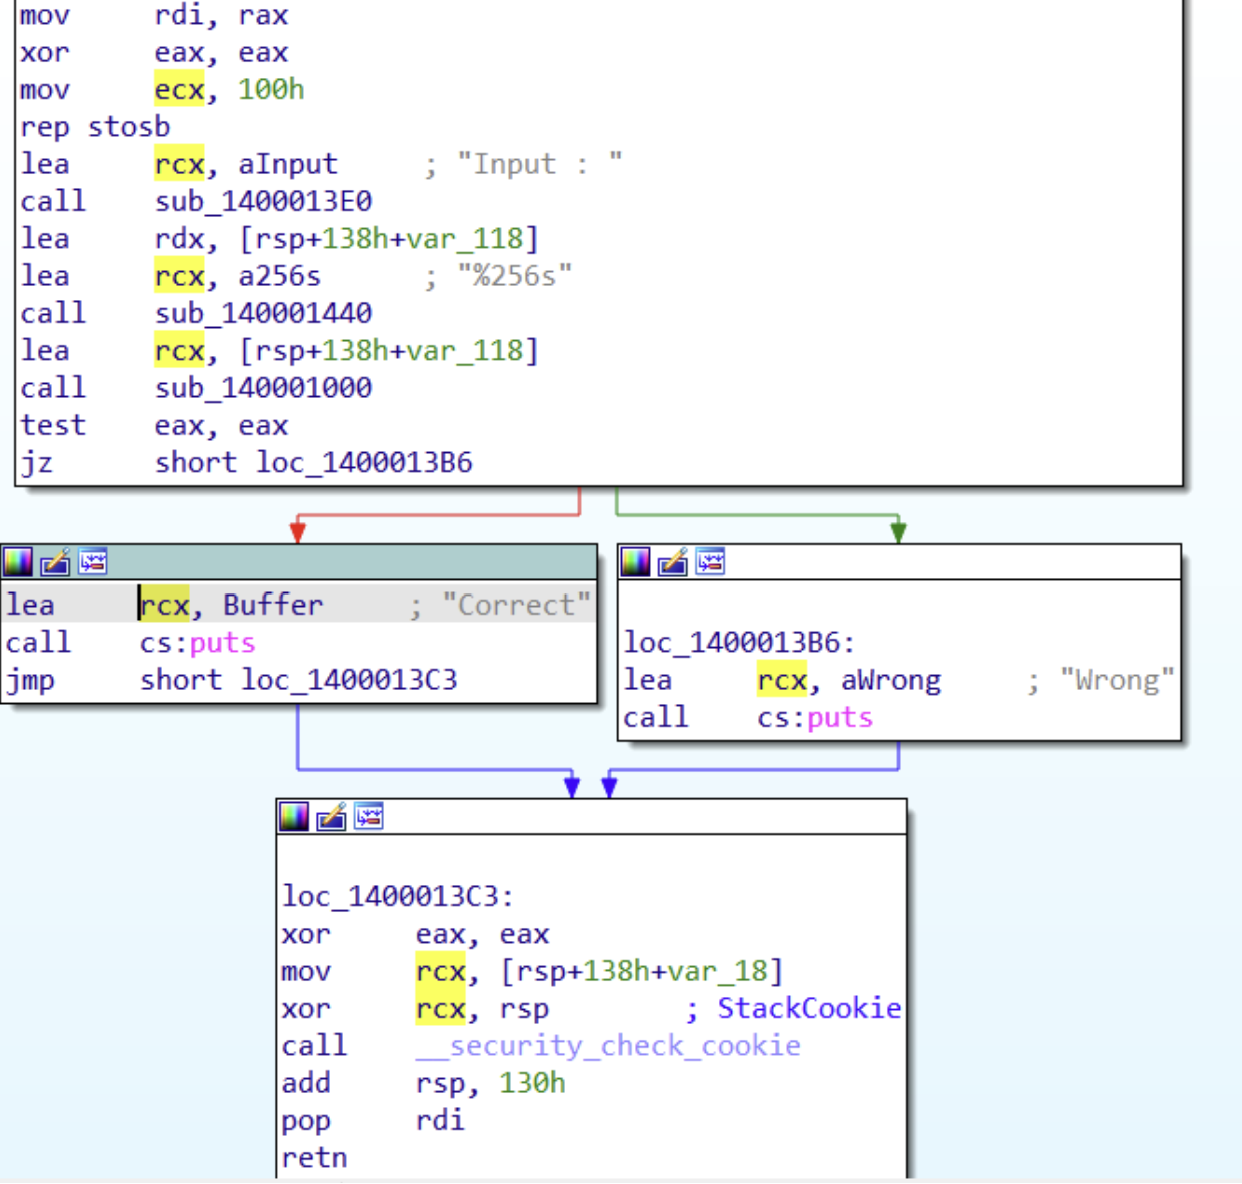The image size is (1242, 1184).
Task: Select the highlighted ecx operand
Action: tap(178, 89)
